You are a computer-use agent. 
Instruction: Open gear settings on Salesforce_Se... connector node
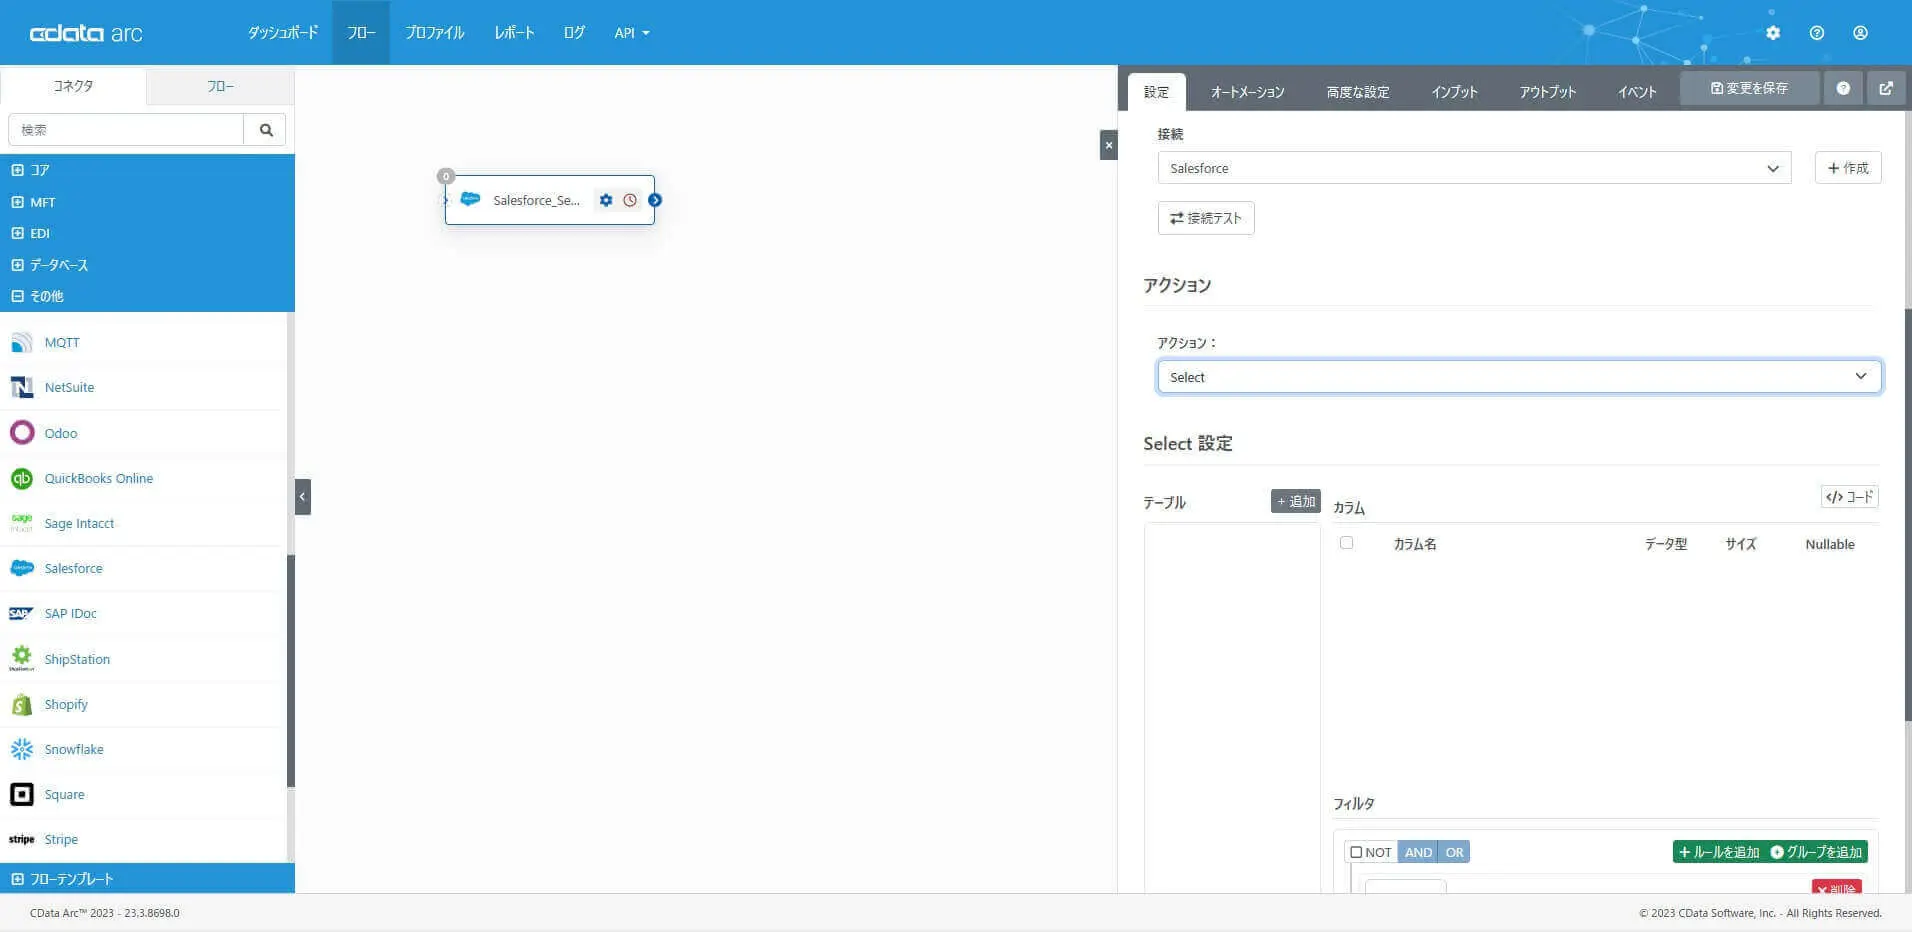[606, 200]
